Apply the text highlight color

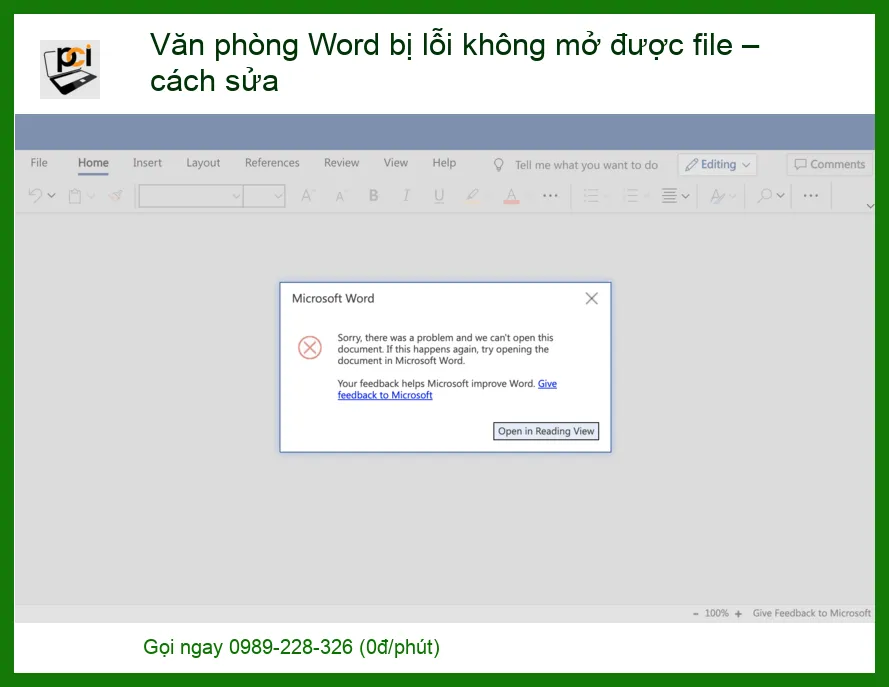click(472, 196)
